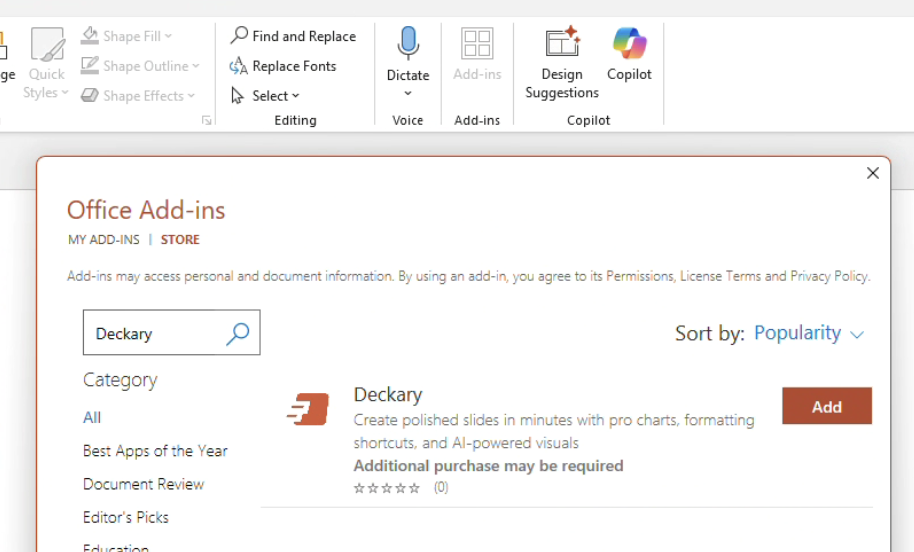The width and height of the screenshot is (914, 552).
Task: Click the search magnifier in the add-ins box
Action: click(238, 333)
